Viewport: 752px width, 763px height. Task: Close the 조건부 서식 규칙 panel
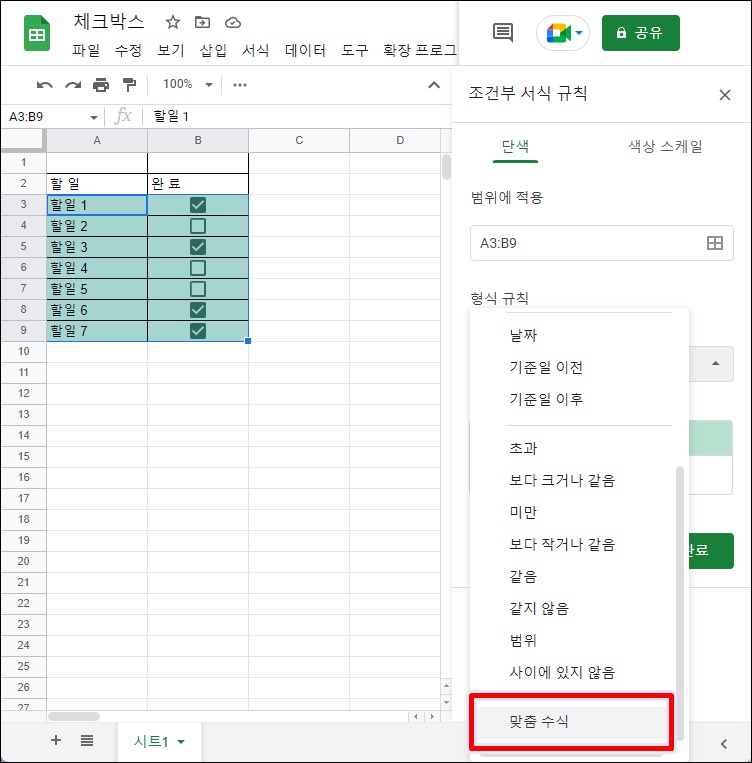[725, 95]
